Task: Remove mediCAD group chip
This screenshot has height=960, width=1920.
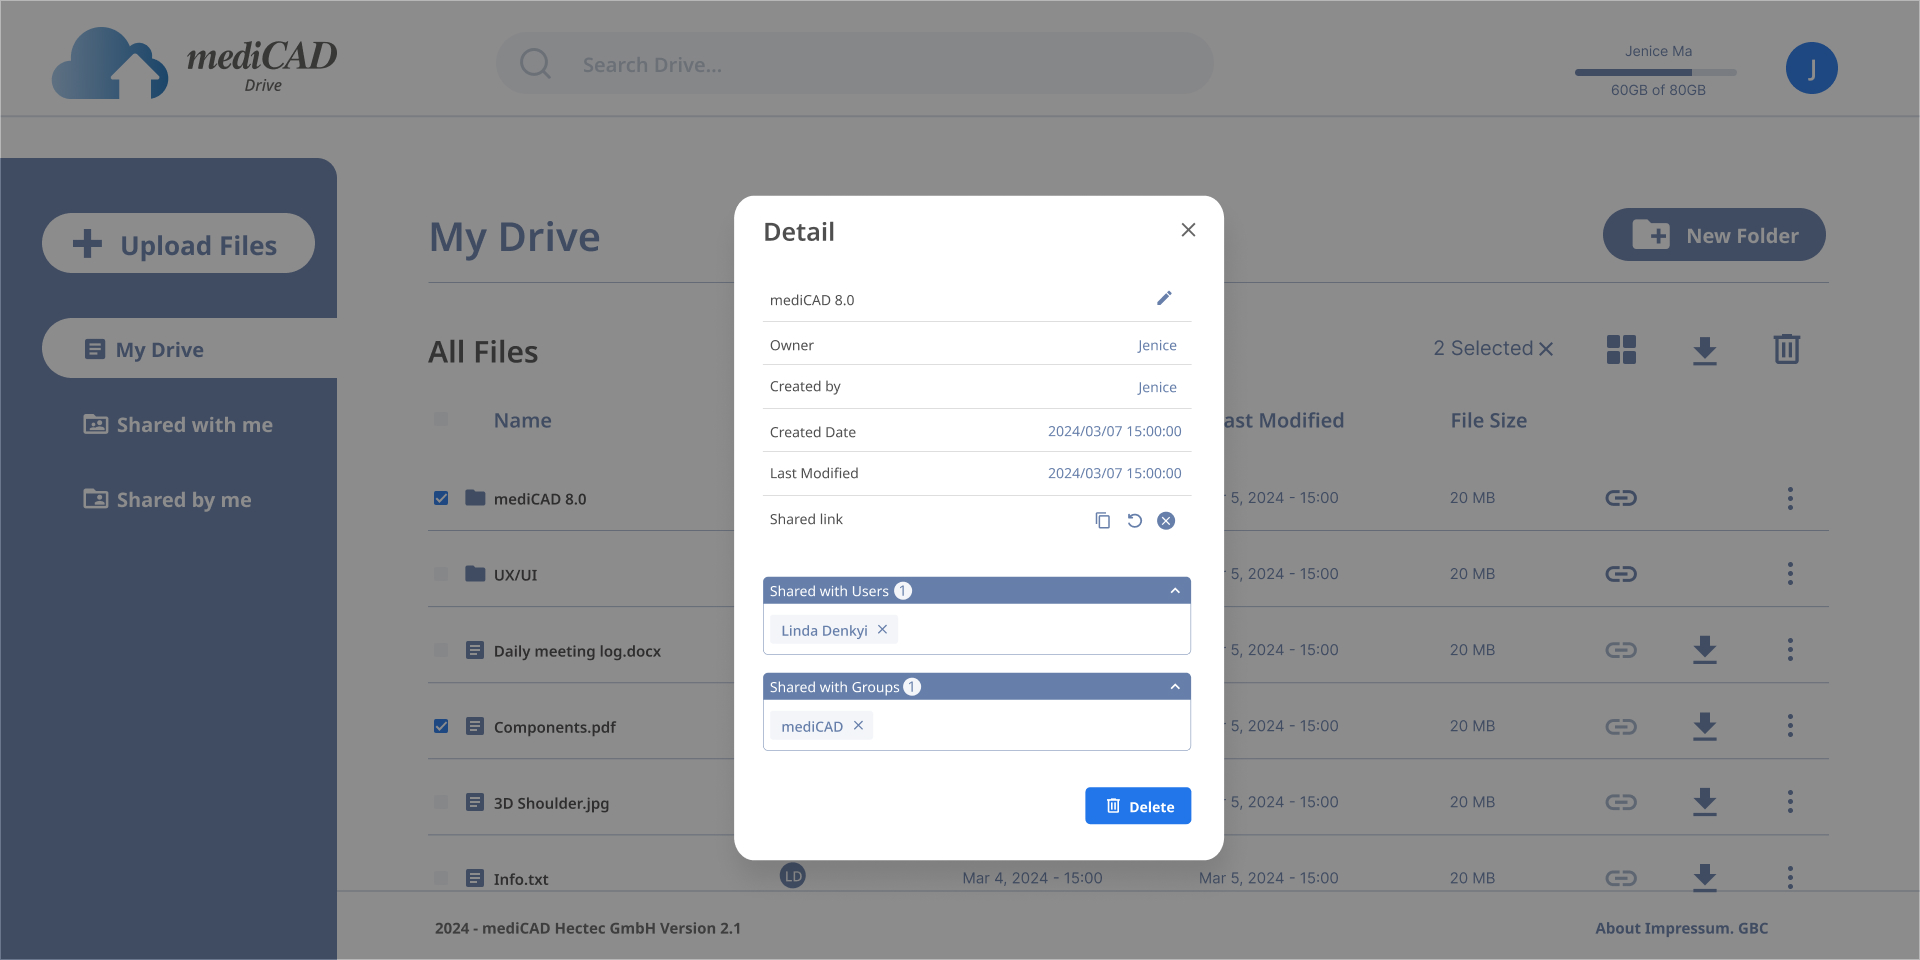Action: (858, 725)
